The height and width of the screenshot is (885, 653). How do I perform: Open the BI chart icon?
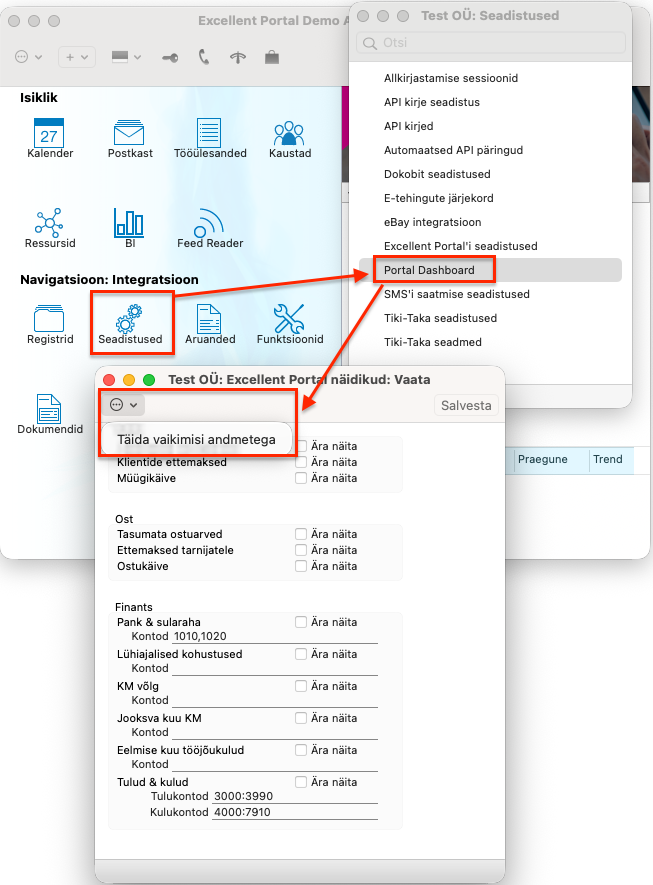point(130,224)
